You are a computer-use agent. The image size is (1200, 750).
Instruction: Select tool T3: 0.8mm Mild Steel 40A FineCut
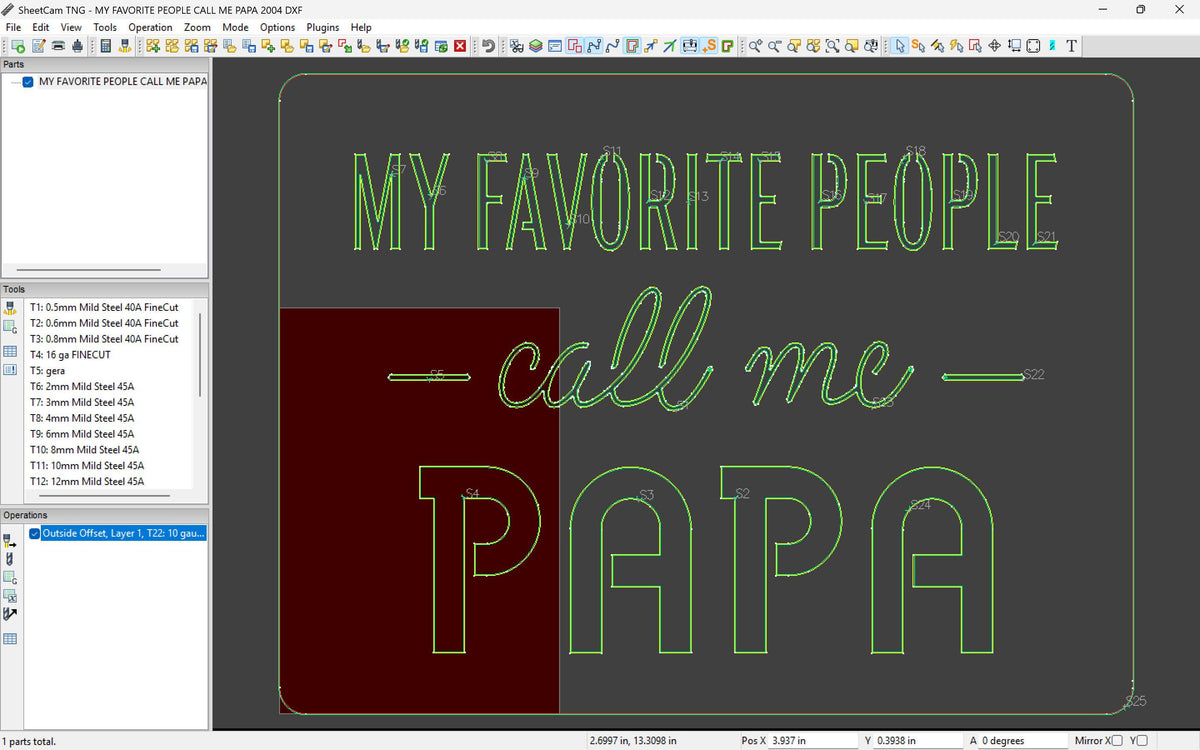coord(104,339)
